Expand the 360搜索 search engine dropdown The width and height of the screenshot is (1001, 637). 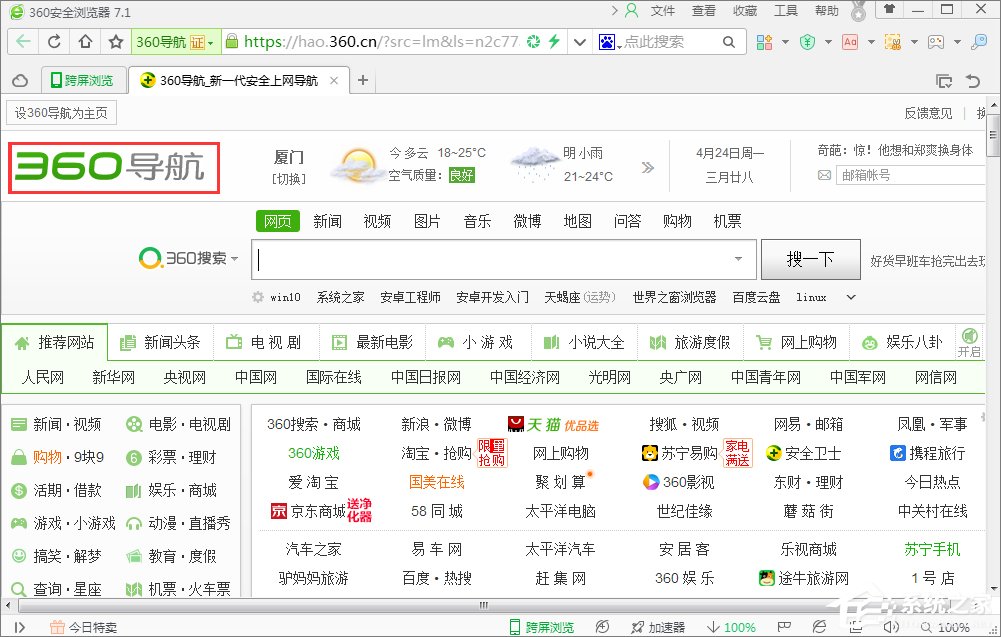pos(235,259)
